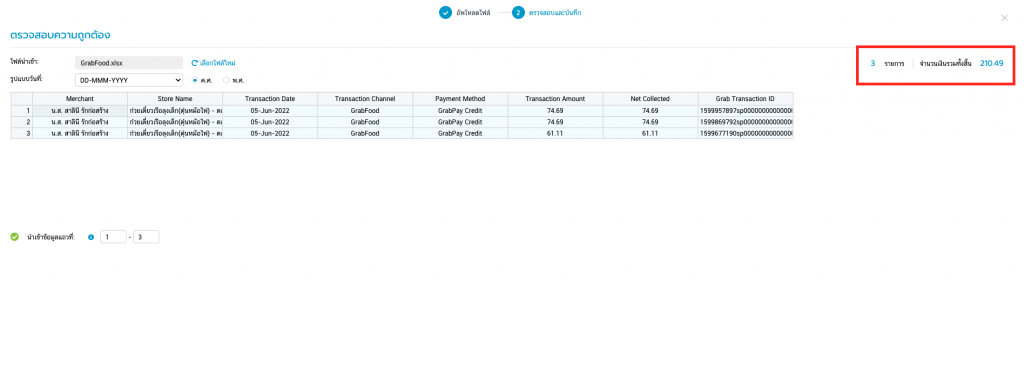1024x367 pixels.
Task: Select the Grab Transaction ID column header
Action: 745,99
